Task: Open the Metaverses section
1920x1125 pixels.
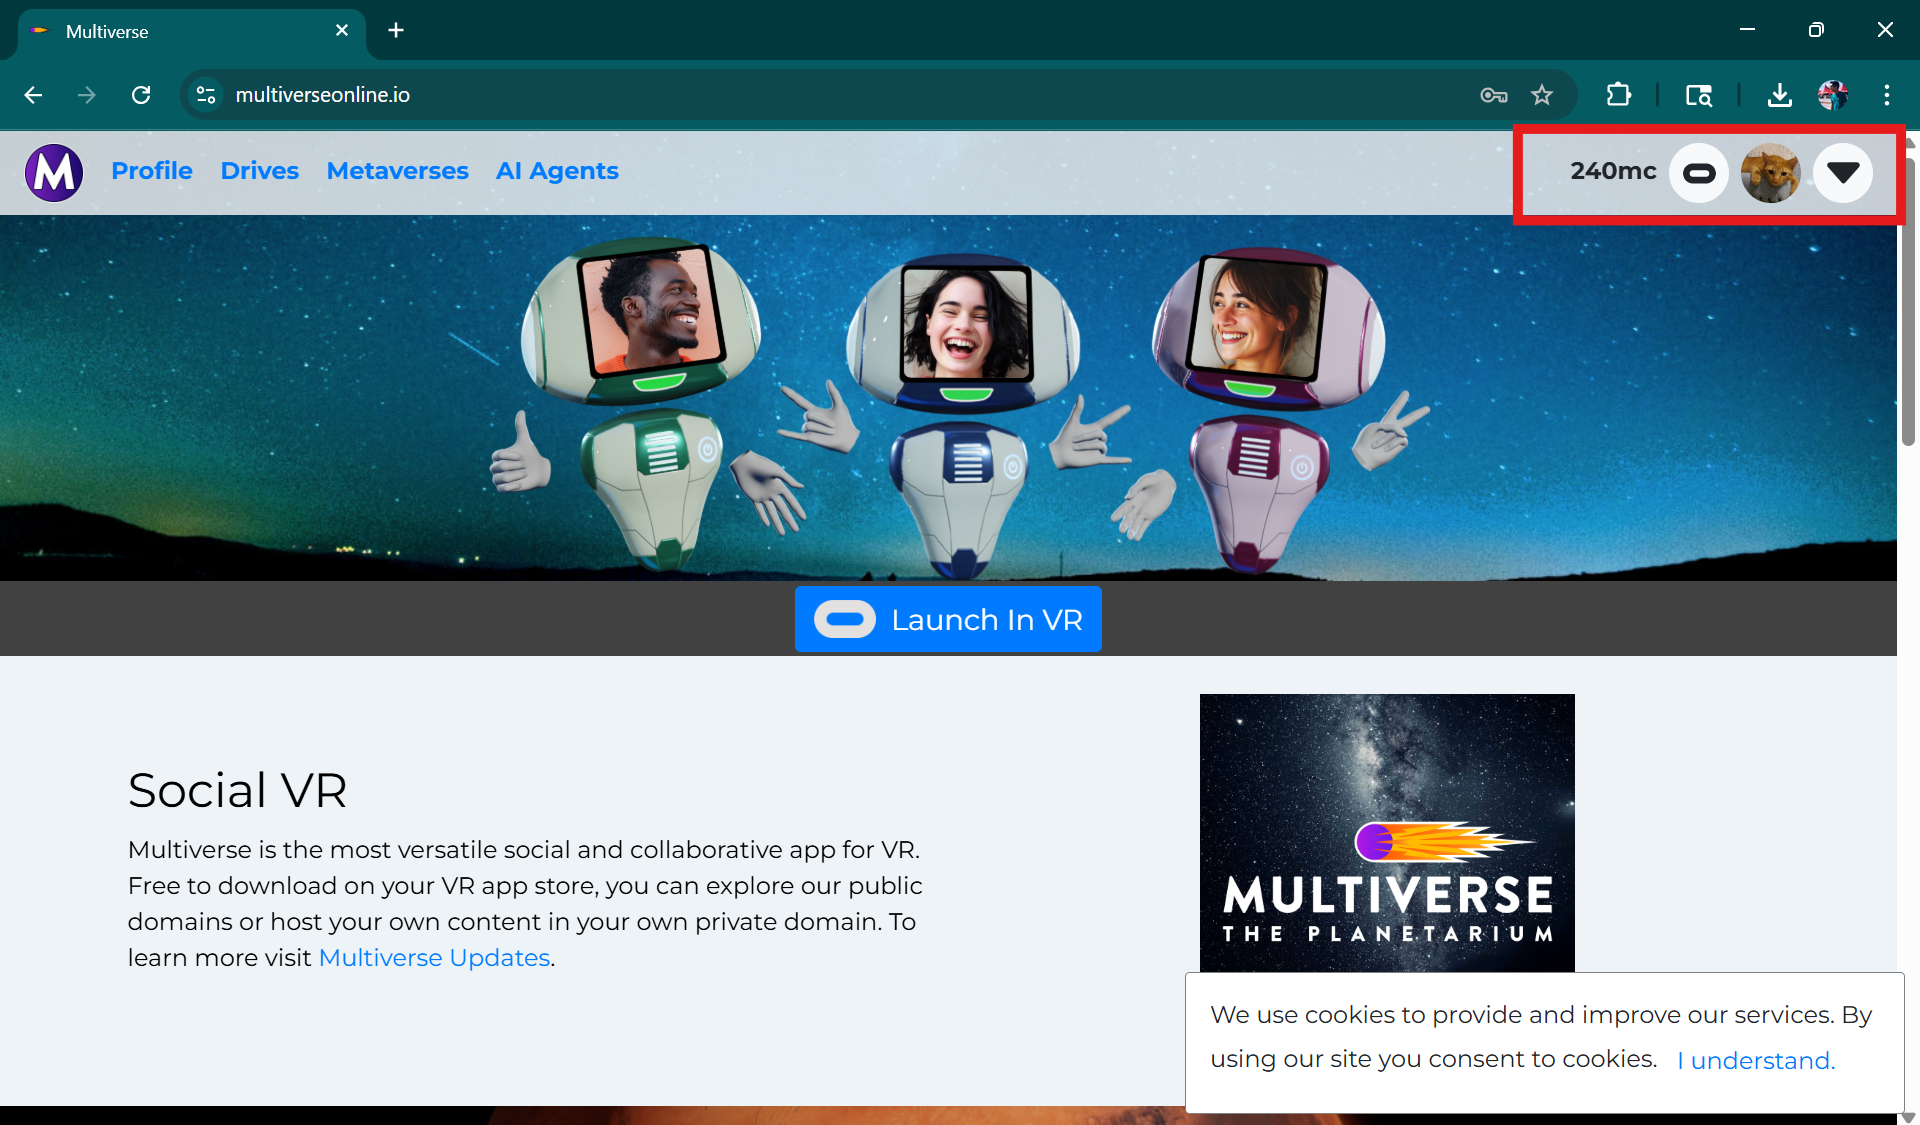Action: pyautogui.click(x=397, y=171)
